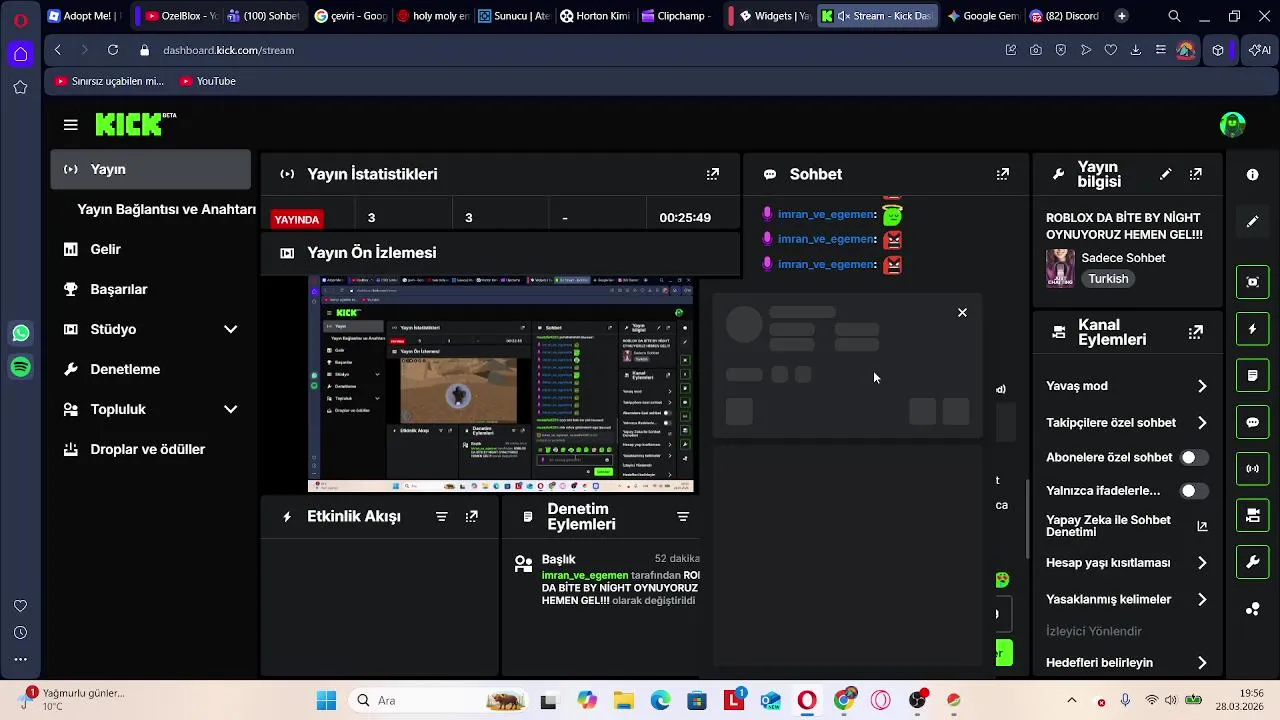Open the weather widget Yağmurlu günler
The width and height of the screenshot is (1280, 720).
(x=70, y=699)
